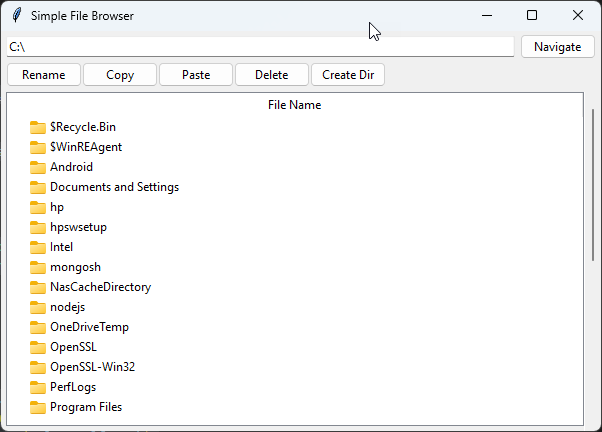Screen dimensions: 602x432
Task: Click the "hpswsetup" folder name
Action: [78, 227]
